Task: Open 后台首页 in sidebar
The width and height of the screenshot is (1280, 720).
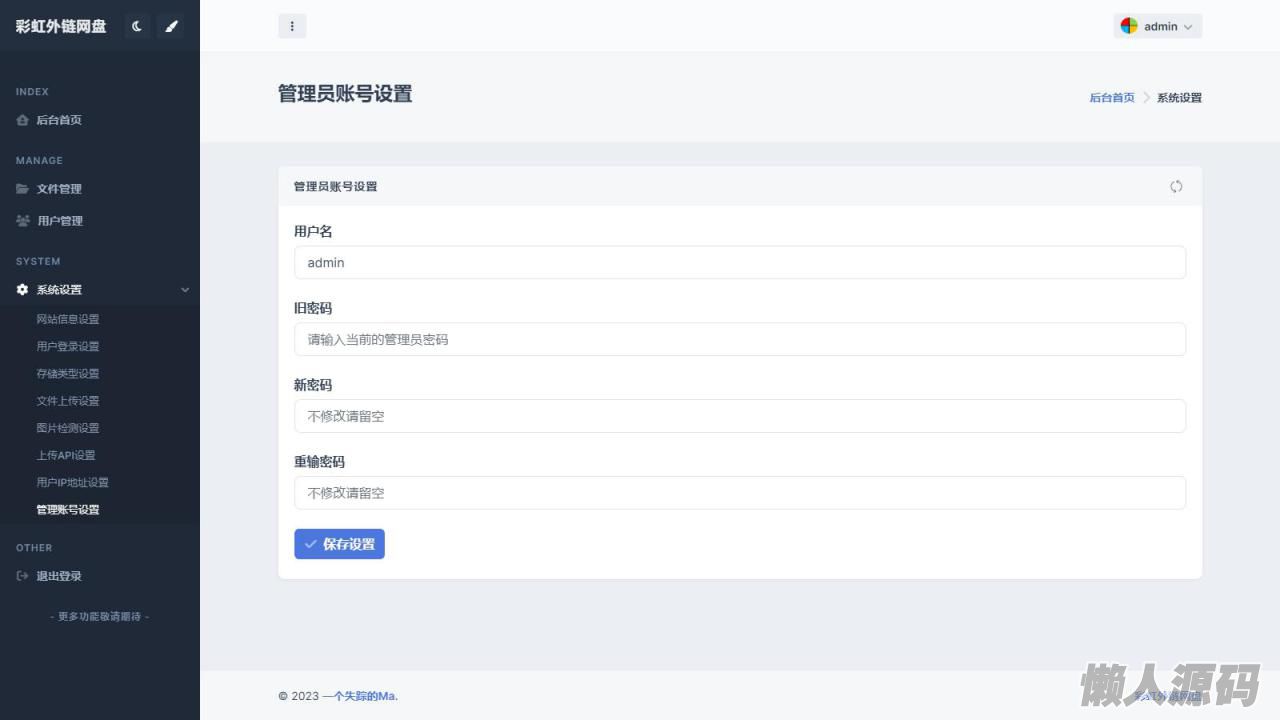Action: coord(59,120)
